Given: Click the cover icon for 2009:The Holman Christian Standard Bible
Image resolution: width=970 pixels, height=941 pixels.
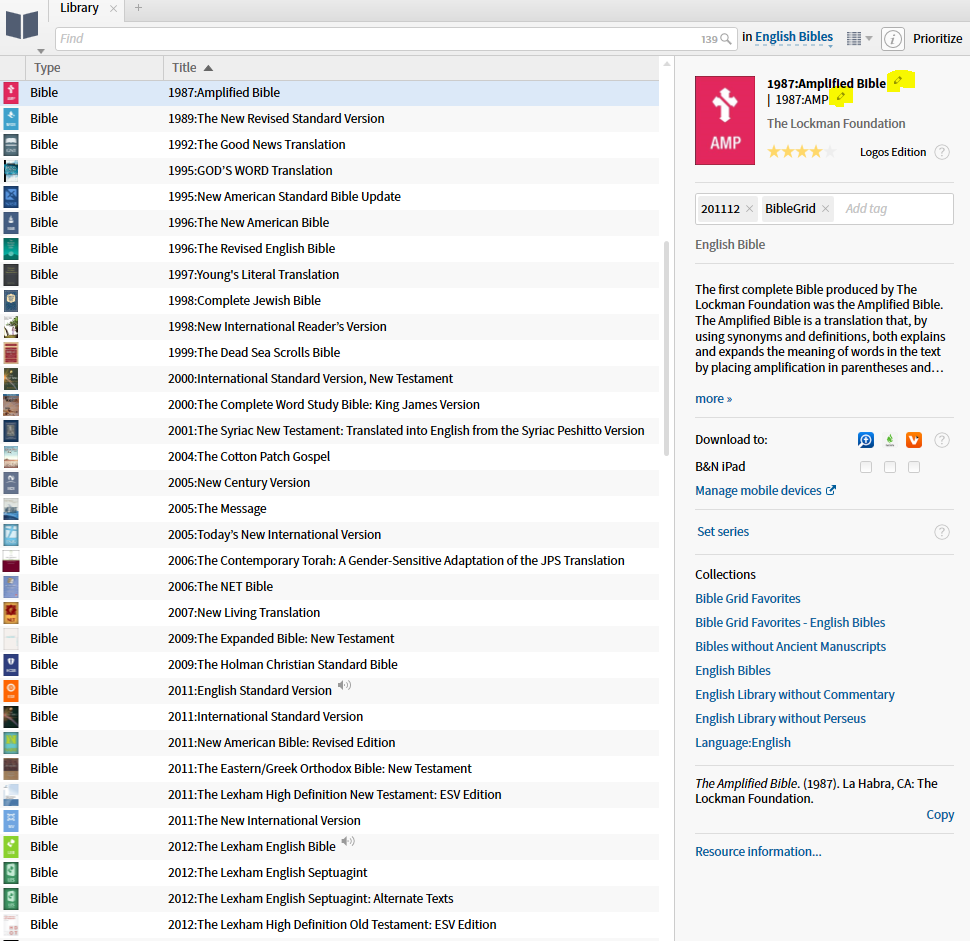Looking at the screenshot, I should click(11, 664).
